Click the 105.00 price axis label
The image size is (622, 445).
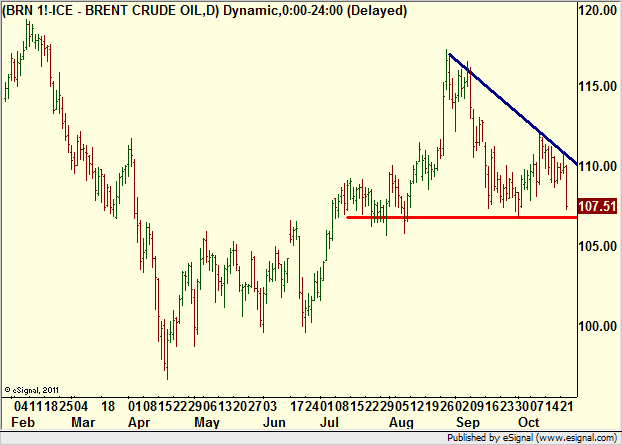click(x=598, y=246)
